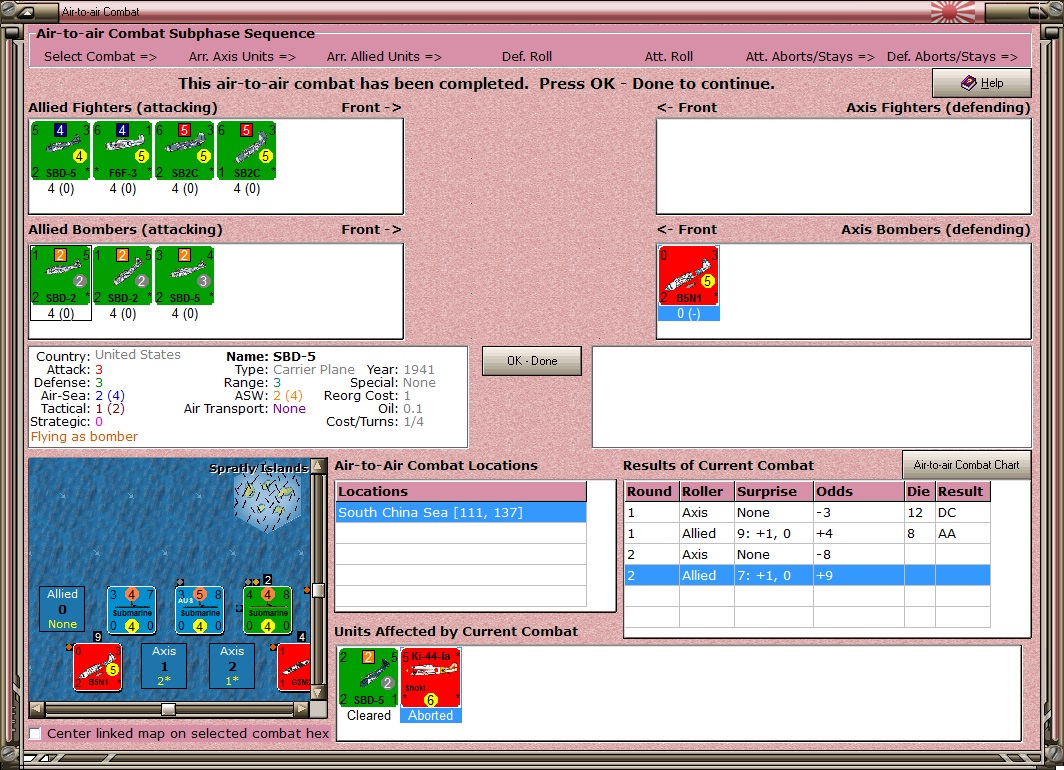Select the F6F-3 Allied fighter unit
This screenshot has width=1064, height=770.
(122, 151)
